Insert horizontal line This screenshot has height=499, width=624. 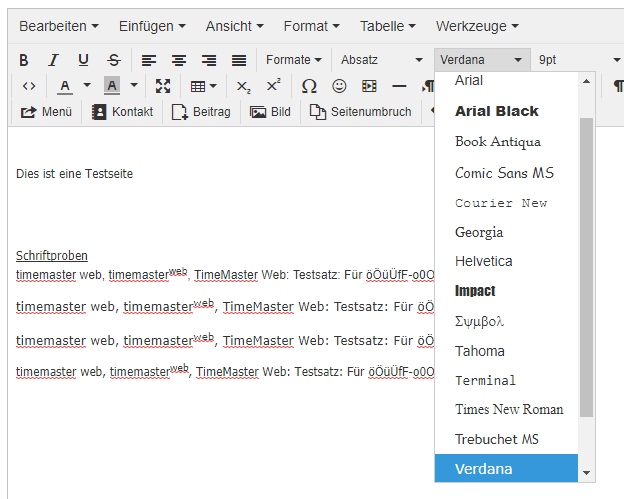(x=399, y=86)
